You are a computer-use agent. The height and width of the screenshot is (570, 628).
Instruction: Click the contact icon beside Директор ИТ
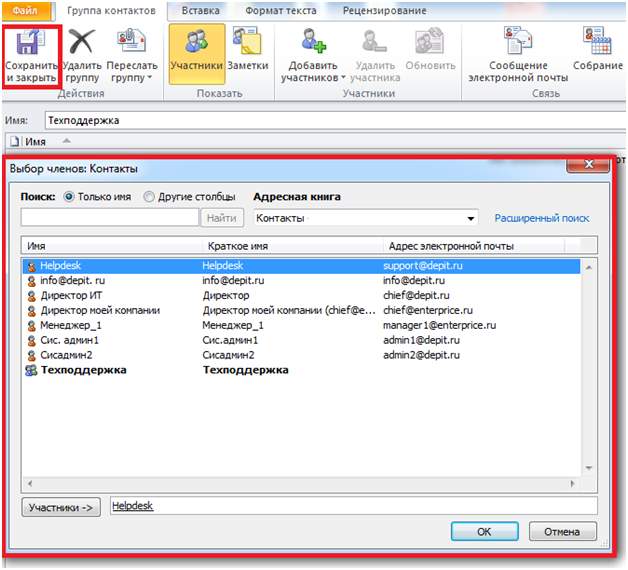tap(32, 296)
